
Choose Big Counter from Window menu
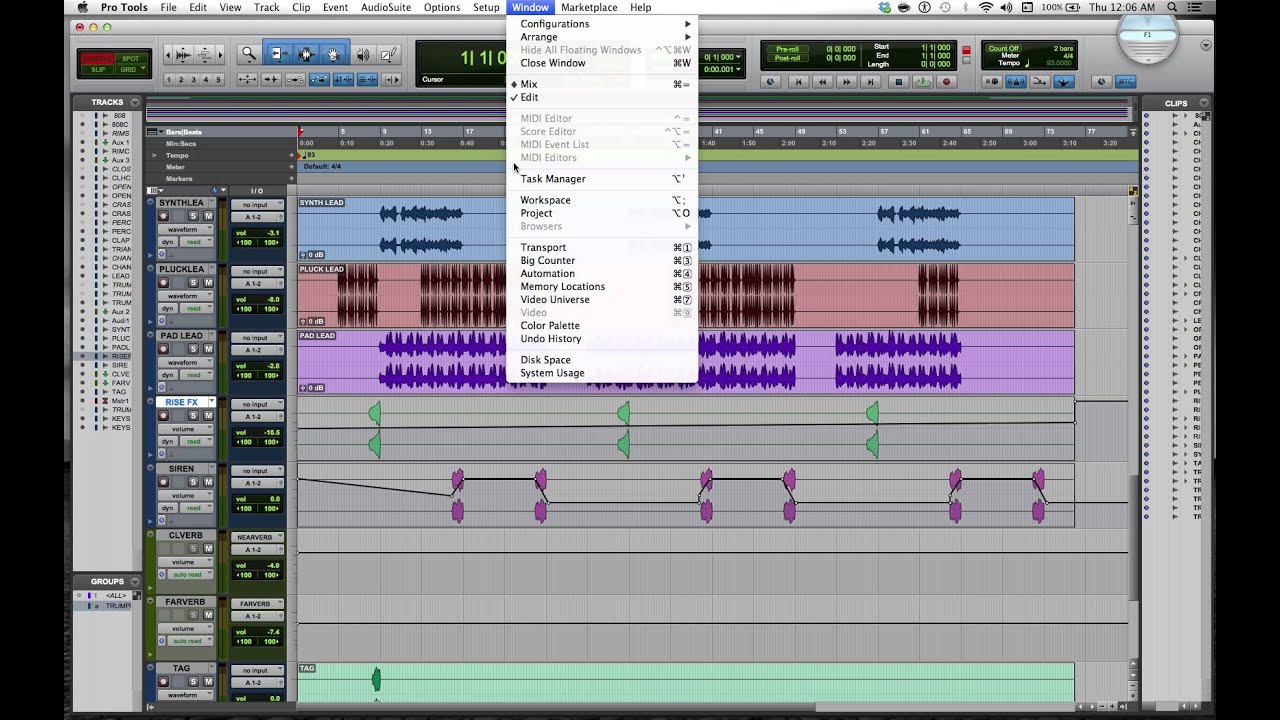click(x=601, y=260)
